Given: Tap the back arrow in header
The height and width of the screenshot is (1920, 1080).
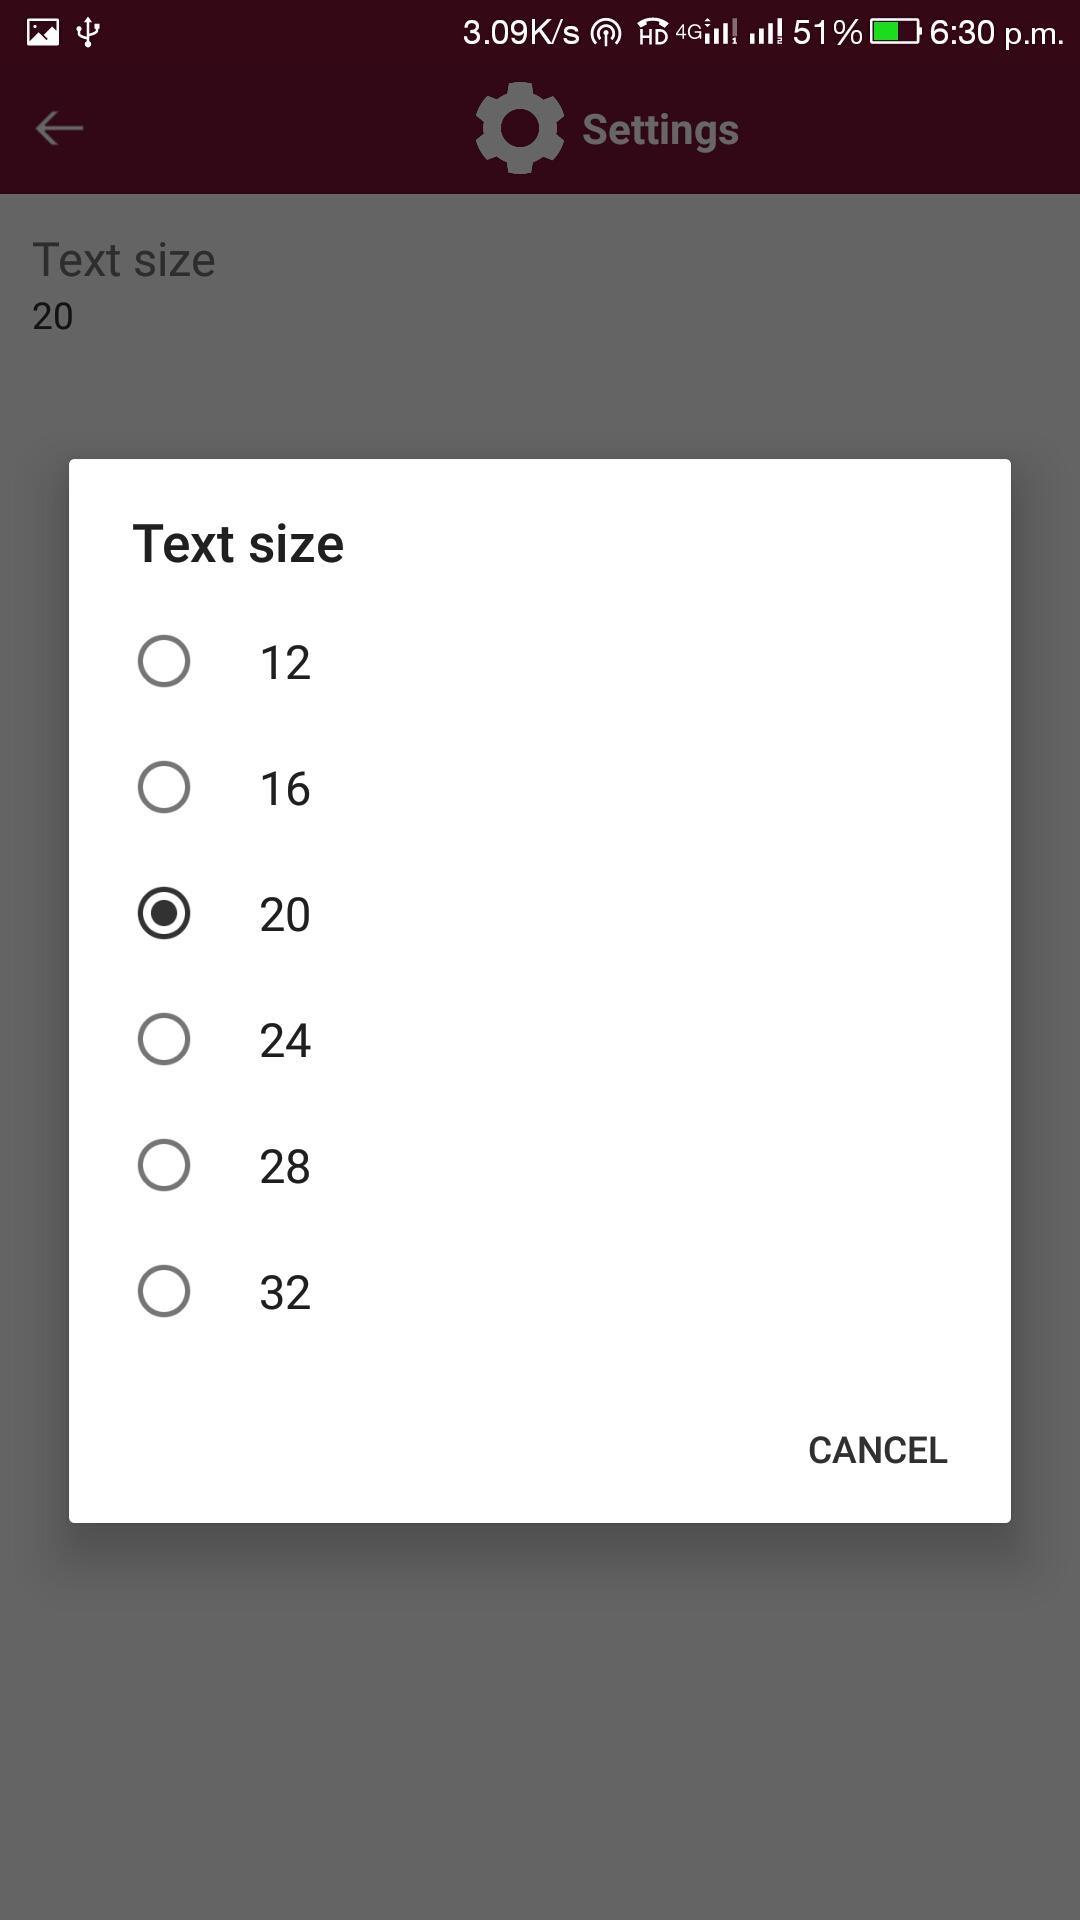Looking at the screenshot, I should 59,128.
